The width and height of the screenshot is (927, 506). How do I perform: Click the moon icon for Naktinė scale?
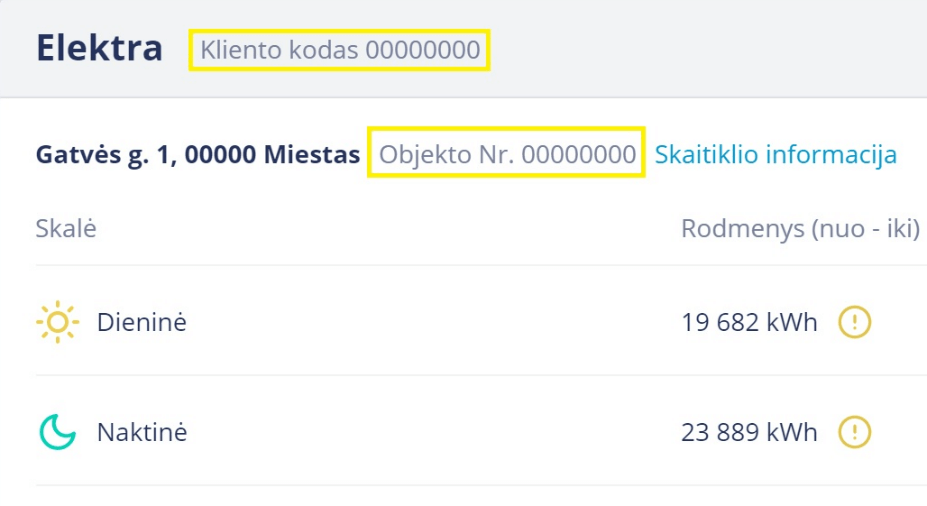coord(57,432)
